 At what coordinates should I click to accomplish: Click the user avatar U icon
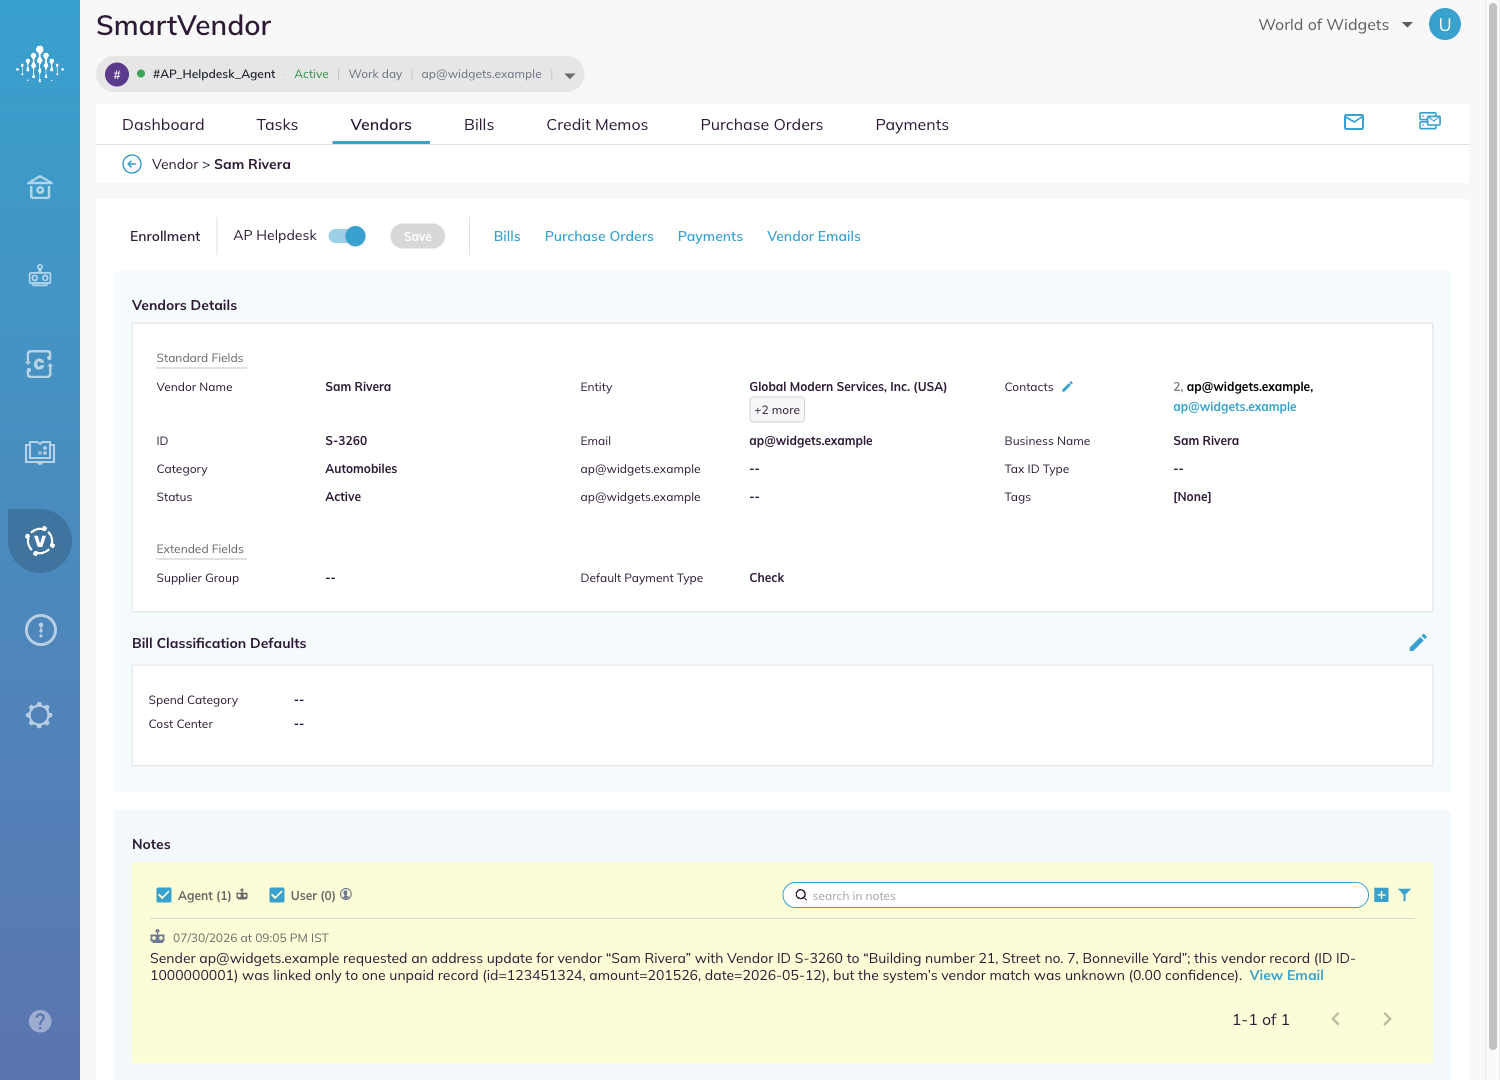(1444, 24)
